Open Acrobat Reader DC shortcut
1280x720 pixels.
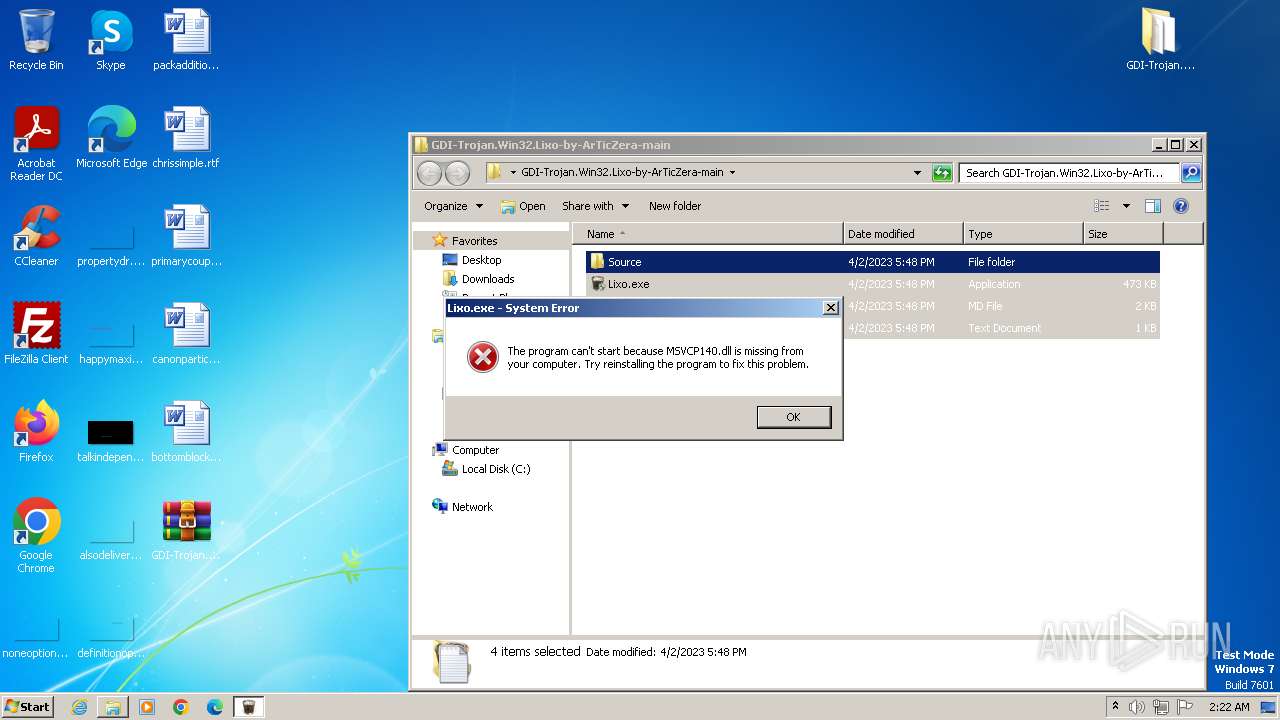click(x=36, y=143)
